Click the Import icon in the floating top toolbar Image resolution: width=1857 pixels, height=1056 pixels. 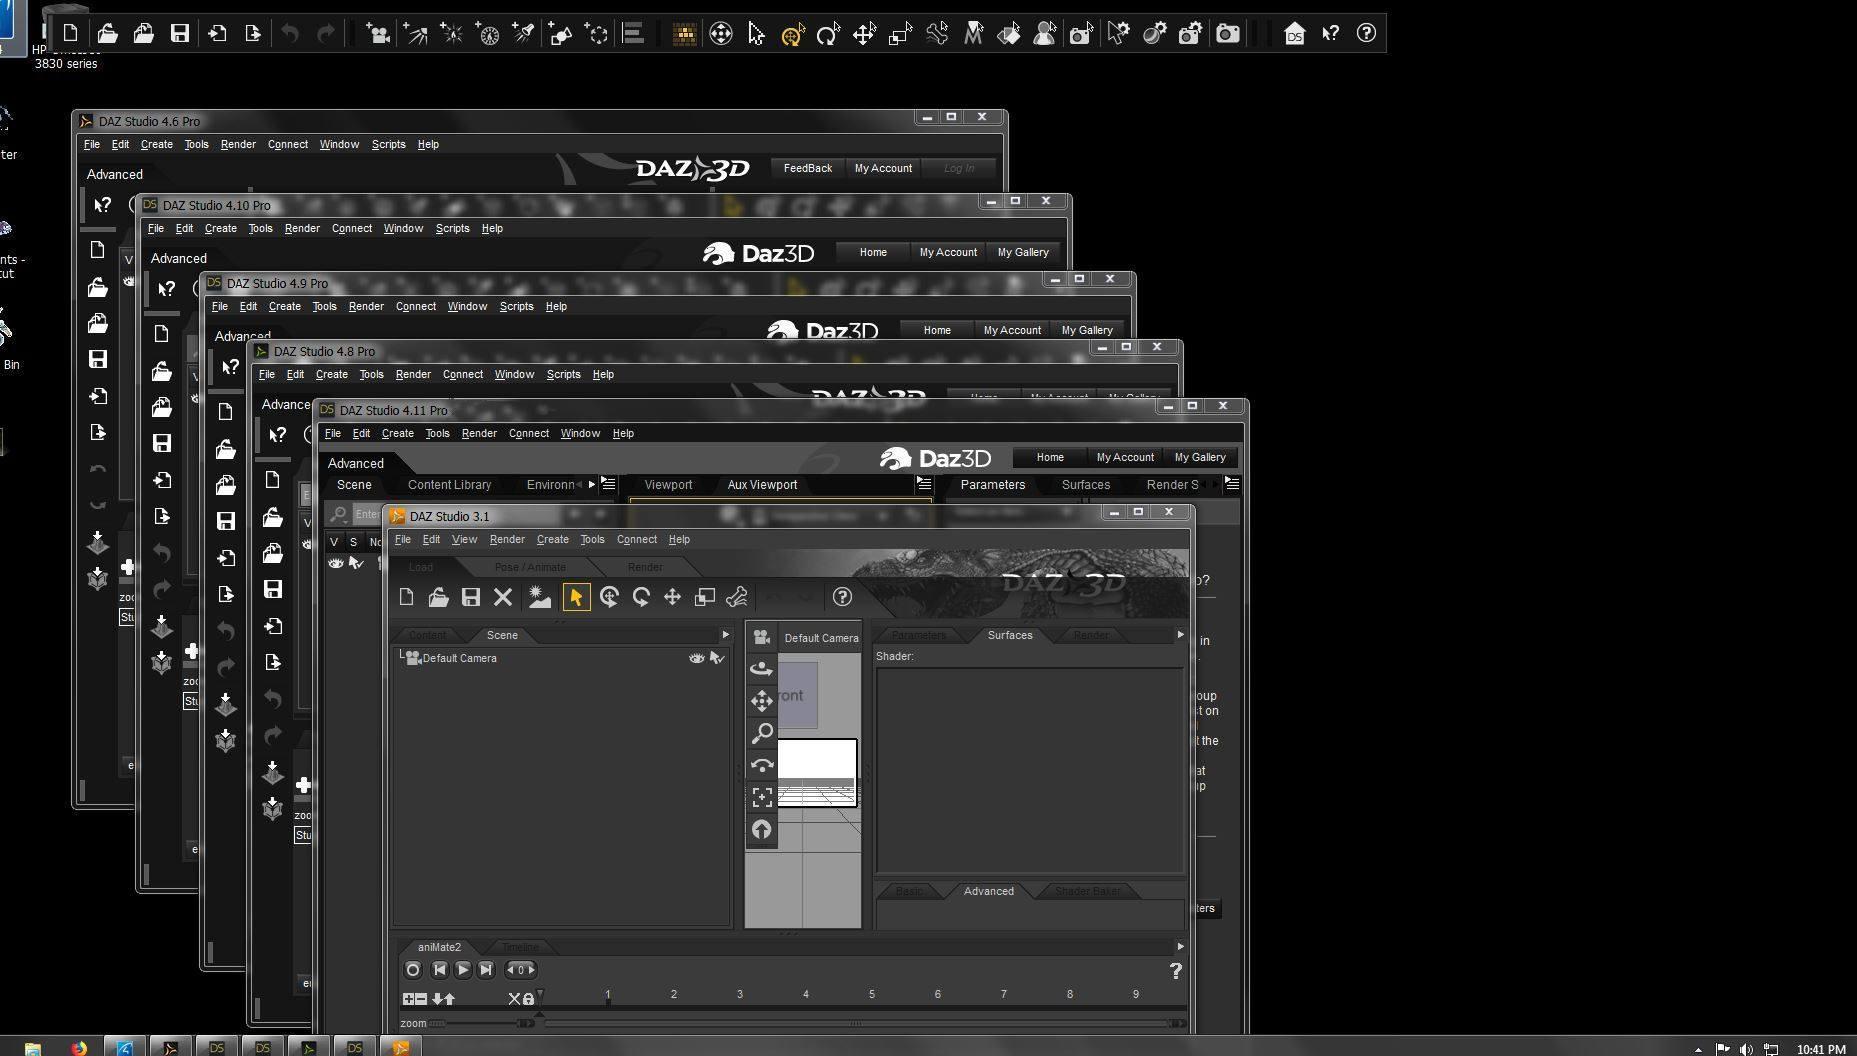[217, 33]
